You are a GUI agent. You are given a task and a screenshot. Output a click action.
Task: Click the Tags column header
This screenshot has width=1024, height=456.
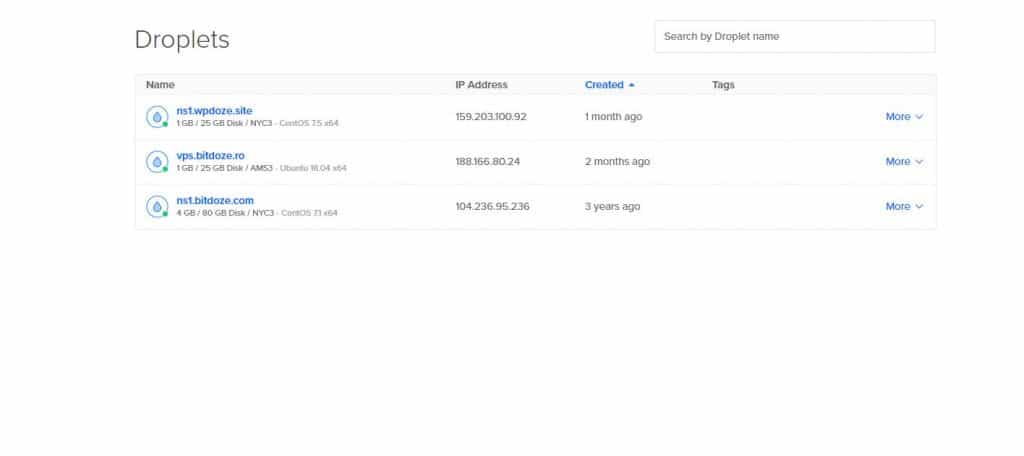(x=723, y=85)
